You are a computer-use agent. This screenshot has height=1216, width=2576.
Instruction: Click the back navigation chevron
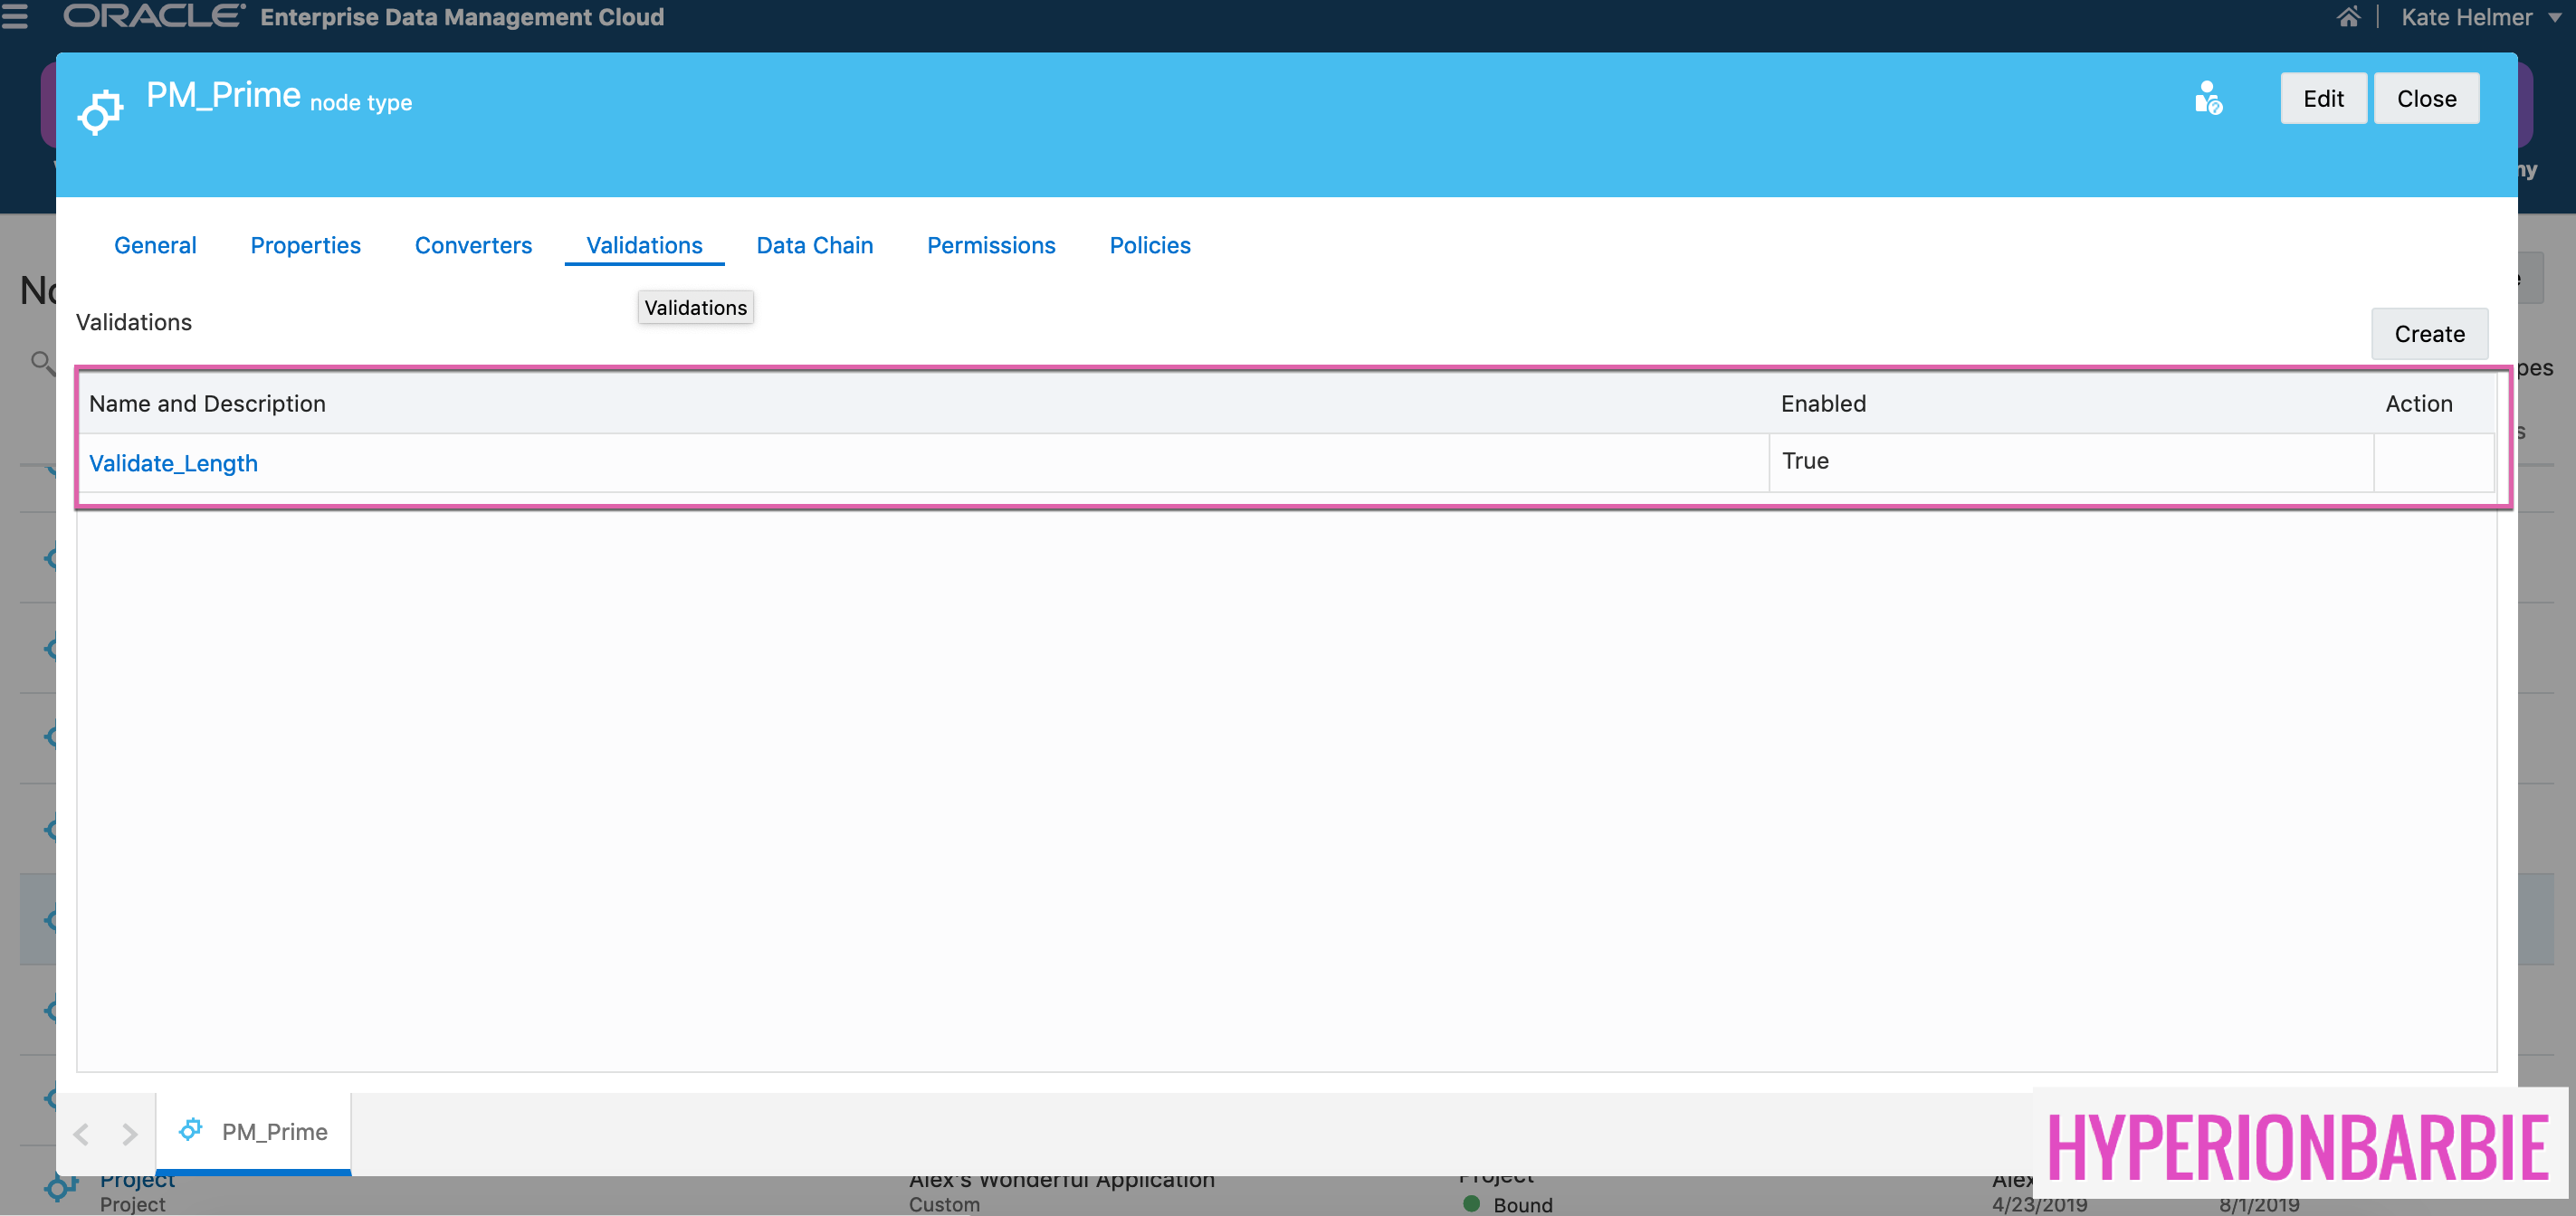(81, 1133)
